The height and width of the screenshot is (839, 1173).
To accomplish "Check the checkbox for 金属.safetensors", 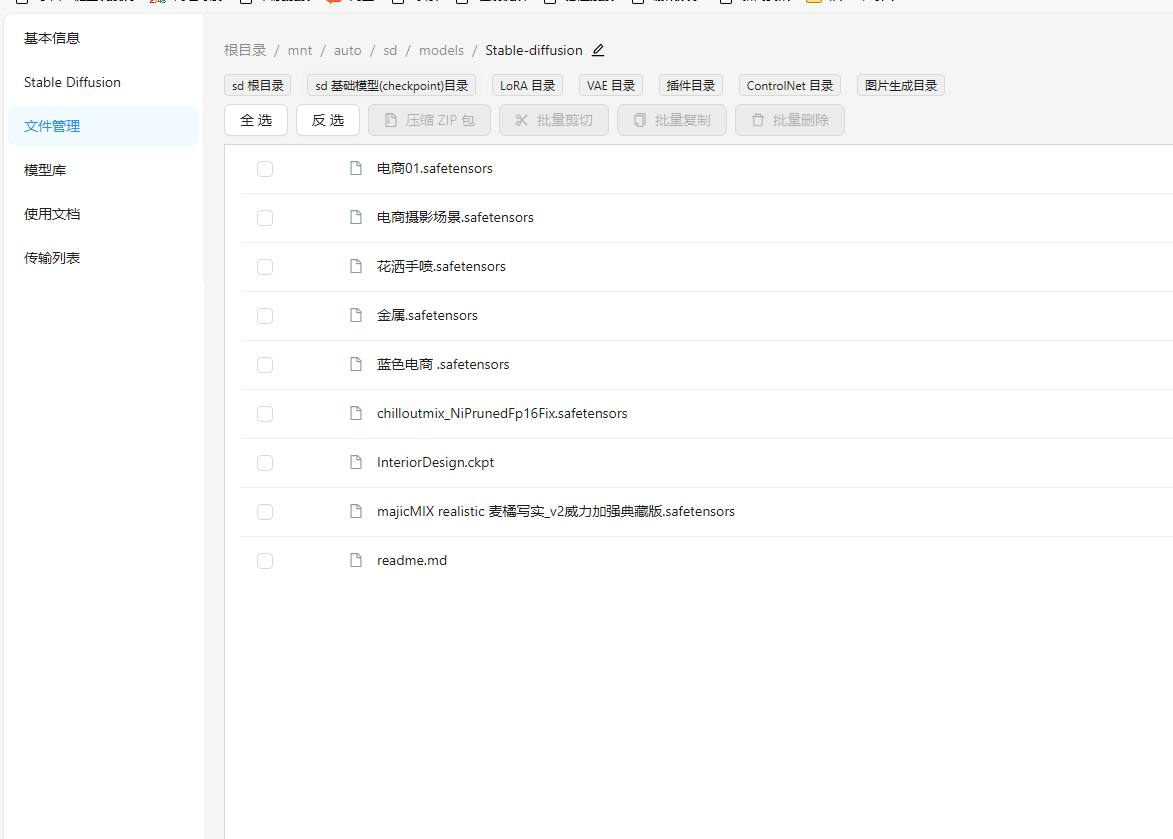I will [264, 316].
